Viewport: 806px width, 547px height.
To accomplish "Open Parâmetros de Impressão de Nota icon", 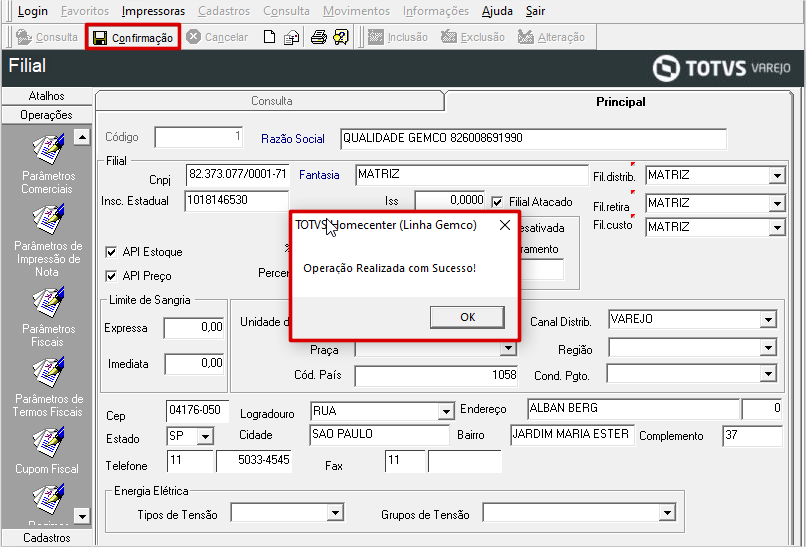I will click(x=48, y=218).
